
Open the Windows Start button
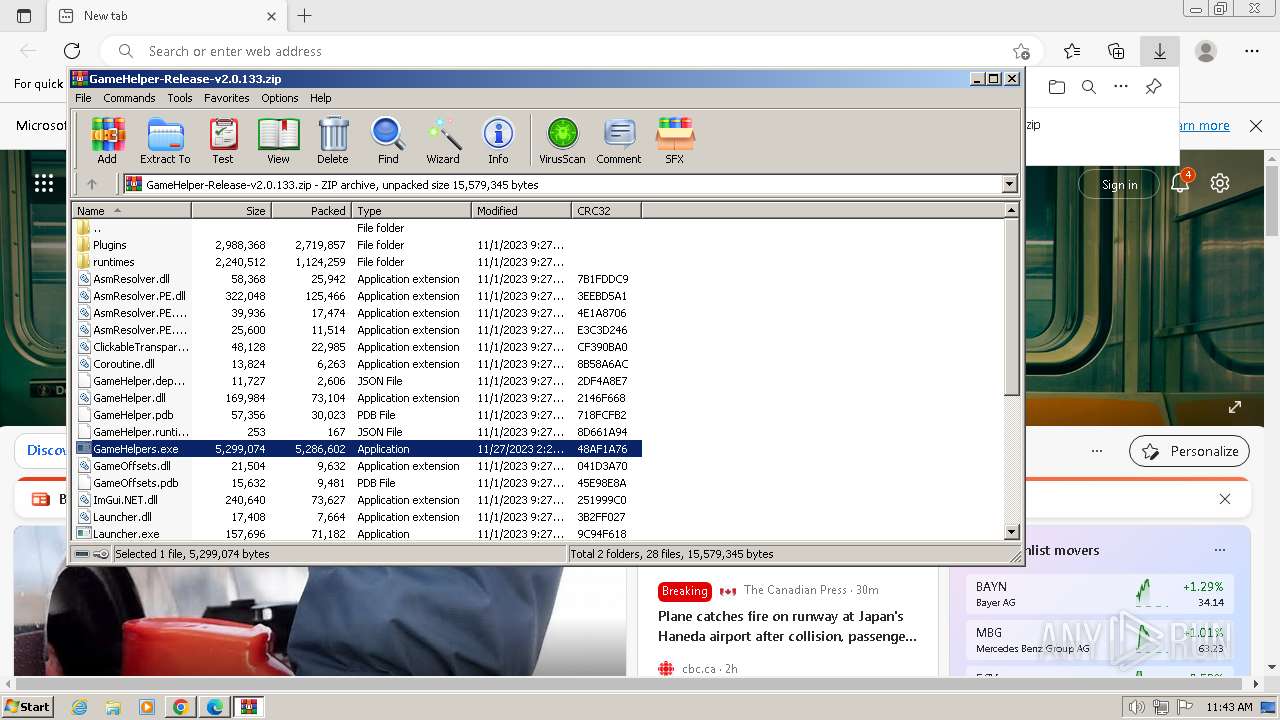click(28, 706)
